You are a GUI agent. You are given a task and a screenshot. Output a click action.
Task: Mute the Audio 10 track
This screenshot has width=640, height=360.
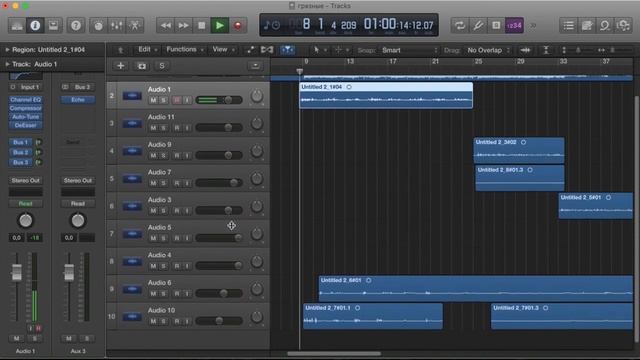coord(153,321)
